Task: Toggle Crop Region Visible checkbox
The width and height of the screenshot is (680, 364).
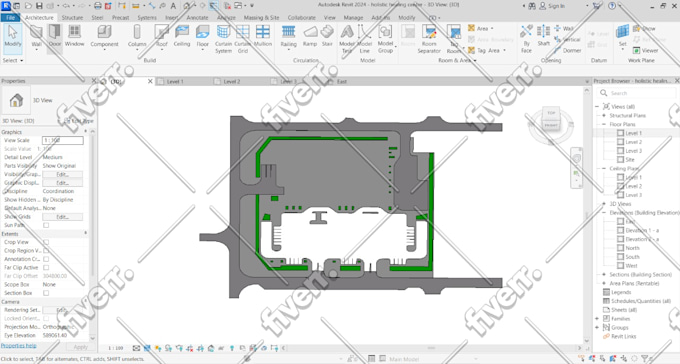Action: point(46,251)
